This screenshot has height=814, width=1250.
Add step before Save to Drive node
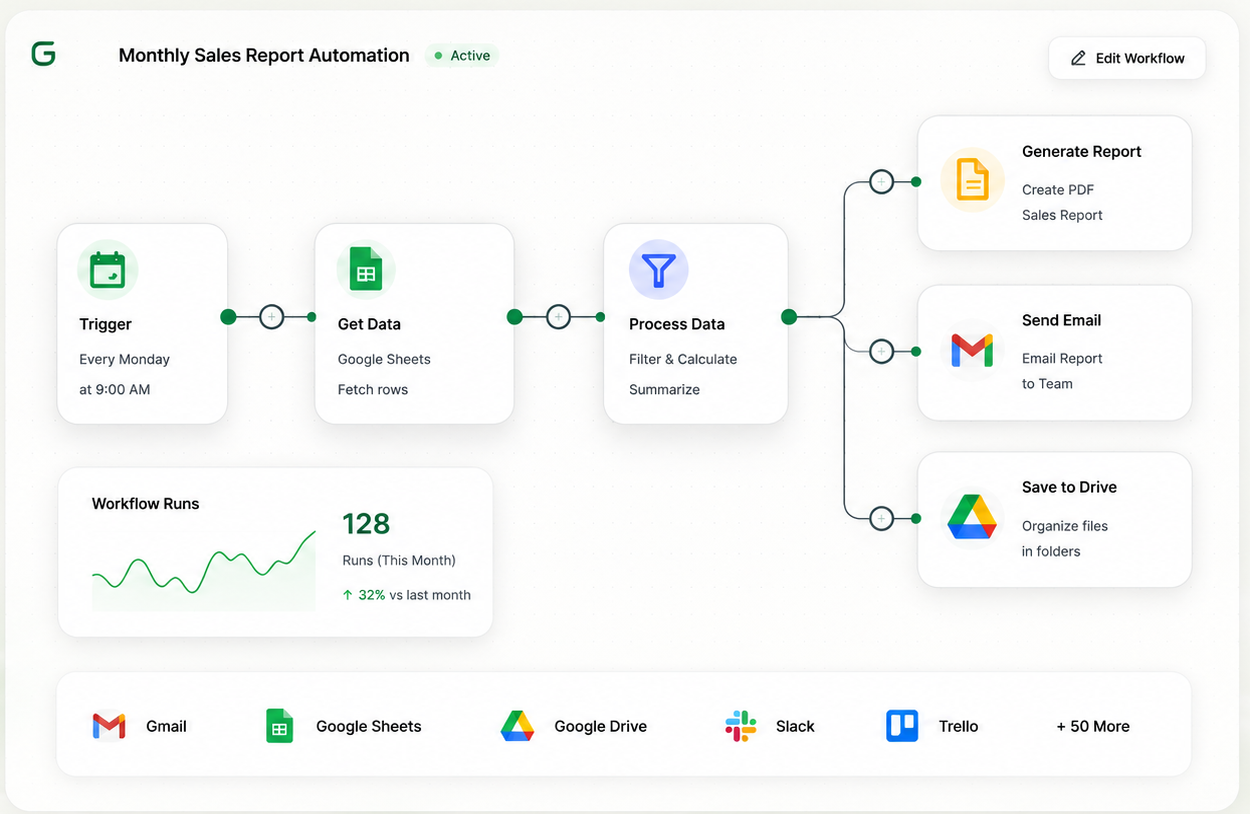coord(881,518)
